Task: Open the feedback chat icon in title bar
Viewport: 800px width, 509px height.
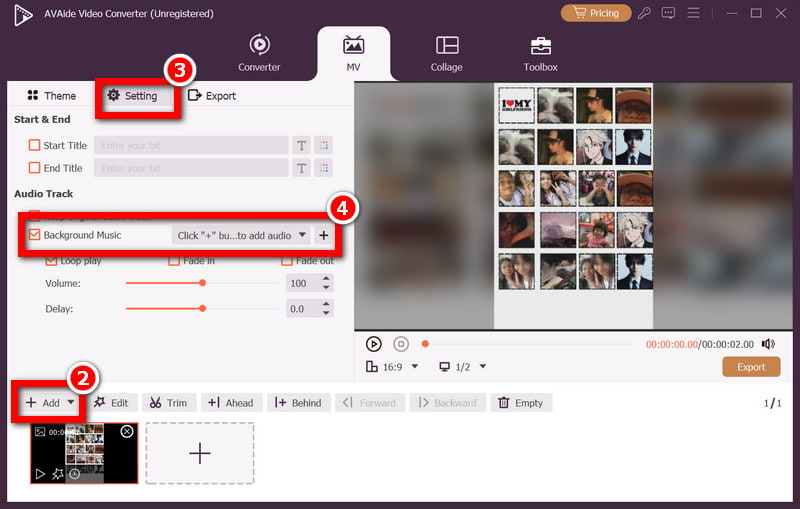Action: (x=669, y=13)
